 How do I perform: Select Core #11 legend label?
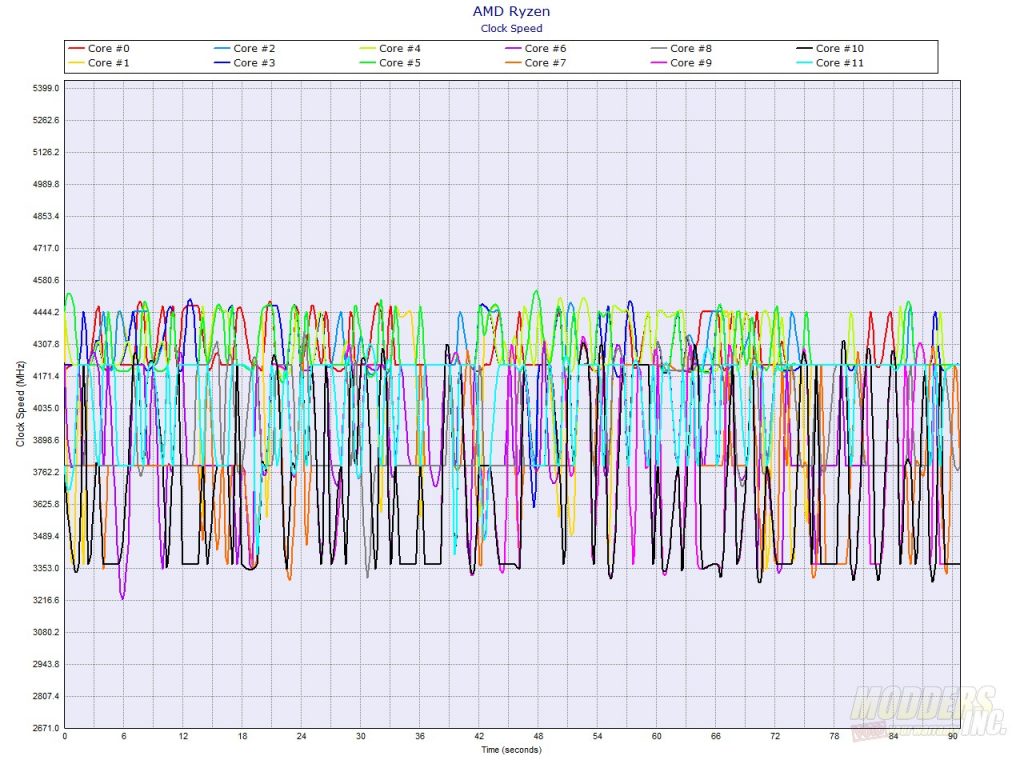[839, 63]
